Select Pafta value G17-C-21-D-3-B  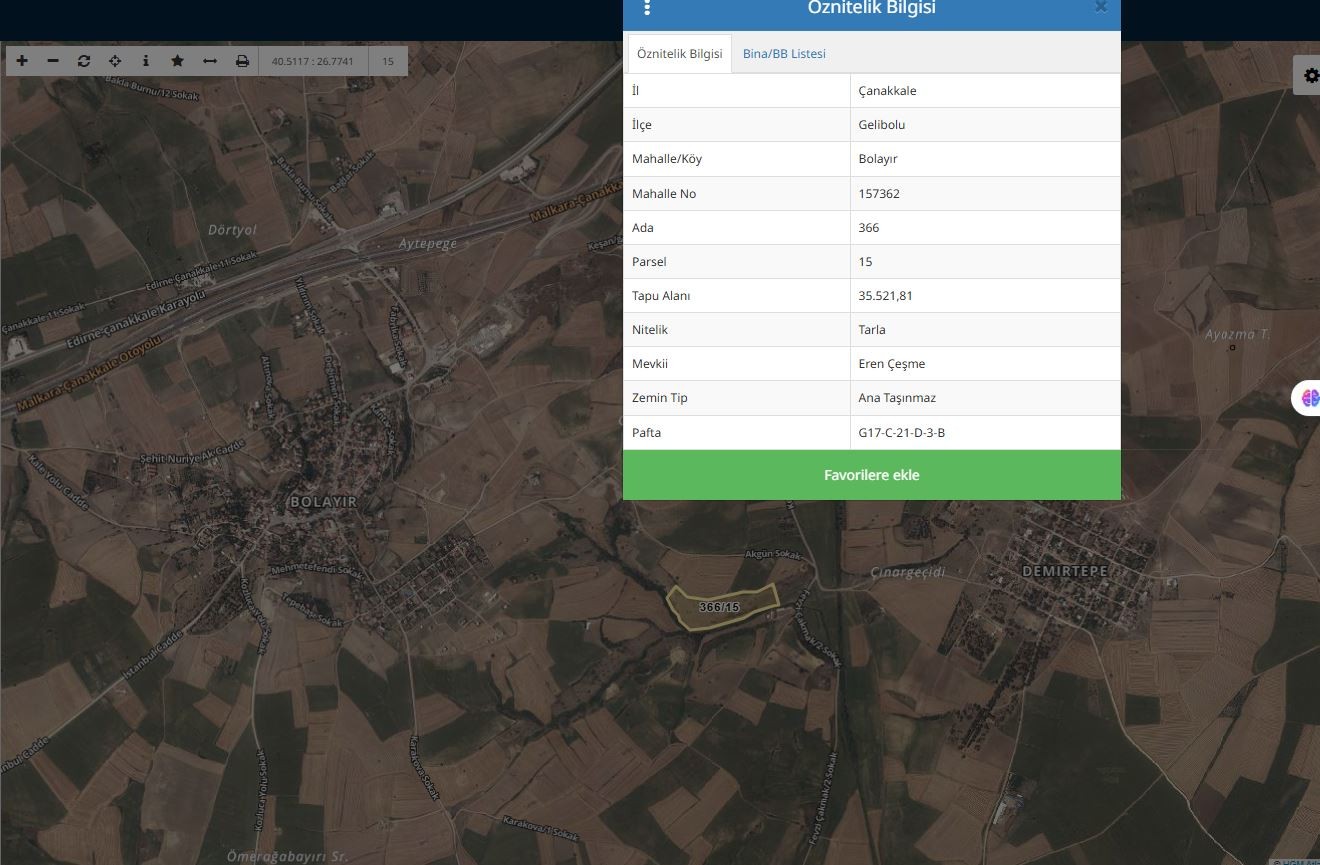click(985, 432)
